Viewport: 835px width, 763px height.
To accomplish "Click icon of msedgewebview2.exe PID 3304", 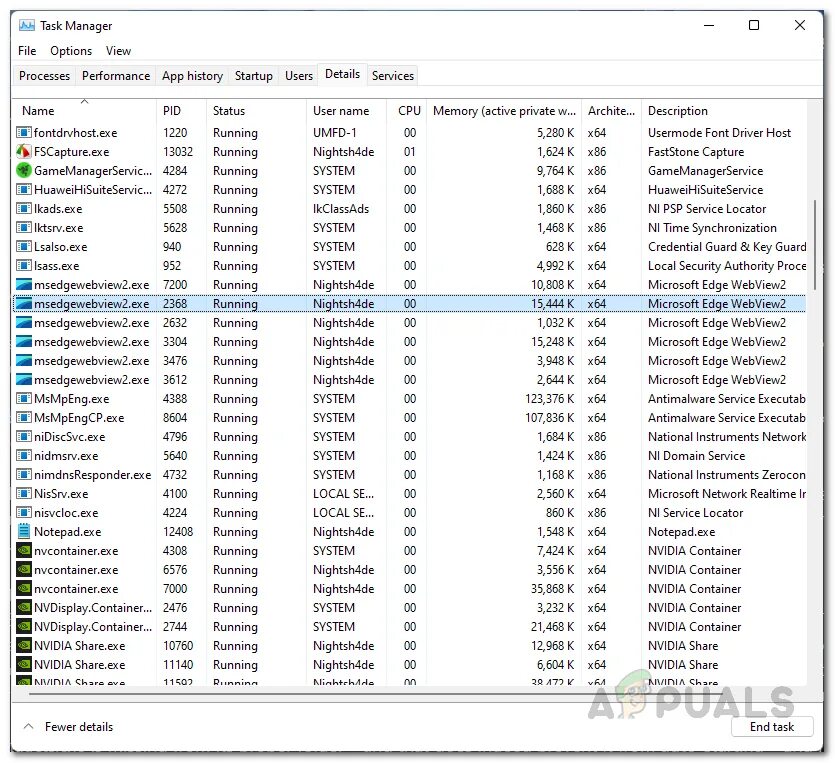I will 23,341.
